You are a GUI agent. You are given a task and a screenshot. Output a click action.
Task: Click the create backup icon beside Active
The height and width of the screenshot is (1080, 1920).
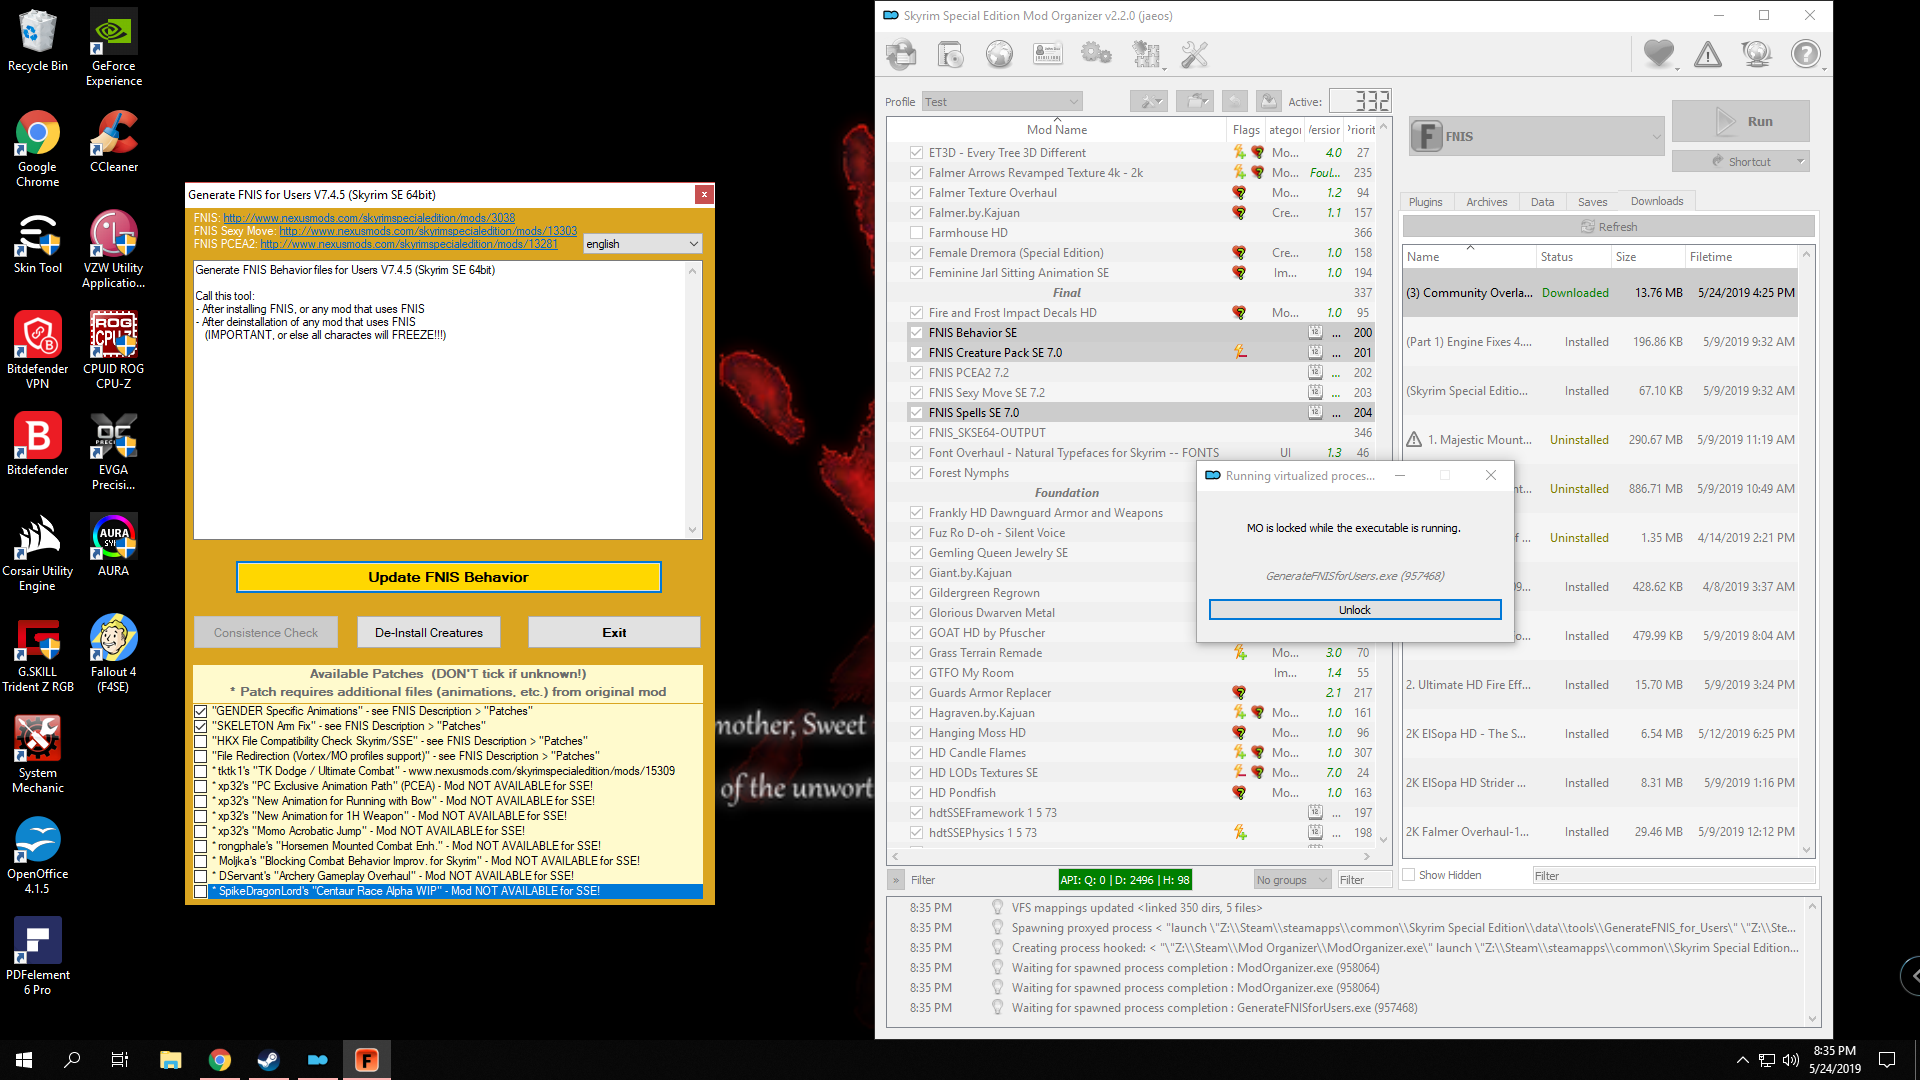tap(1269, 101)
